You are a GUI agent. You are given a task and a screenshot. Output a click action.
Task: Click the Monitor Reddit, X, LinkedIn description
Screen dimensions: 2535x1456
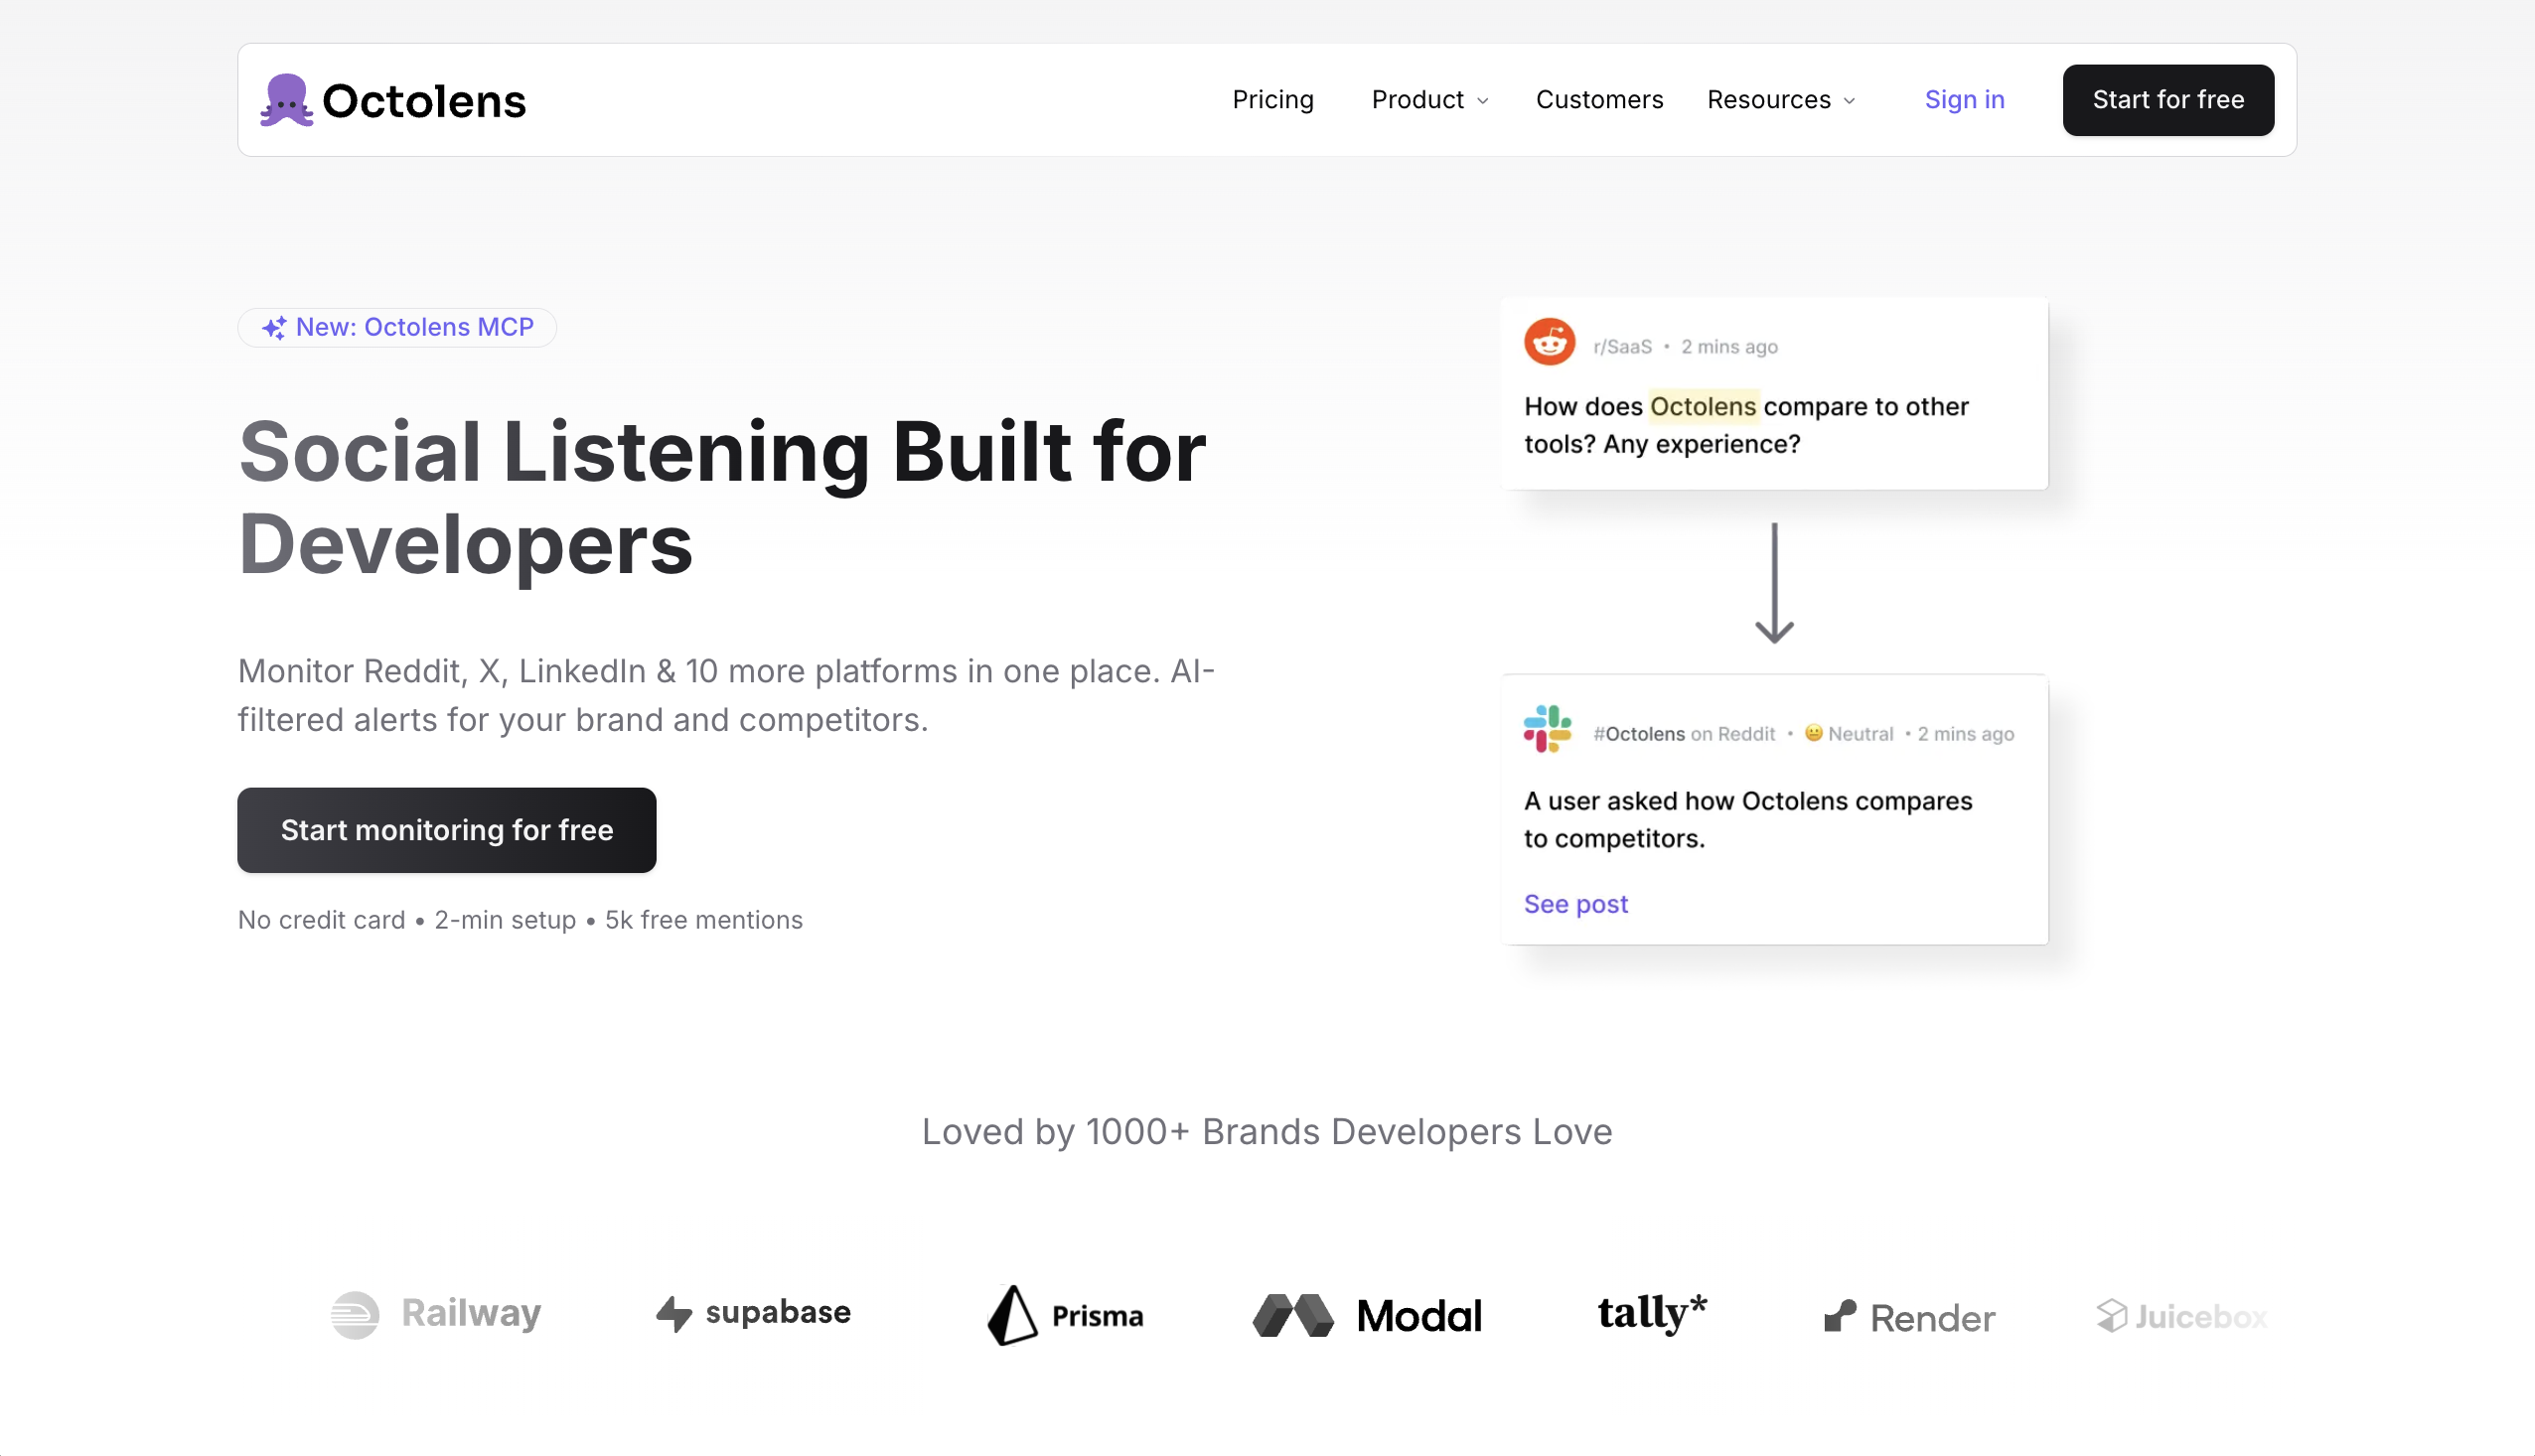click(x=726, y=695)
